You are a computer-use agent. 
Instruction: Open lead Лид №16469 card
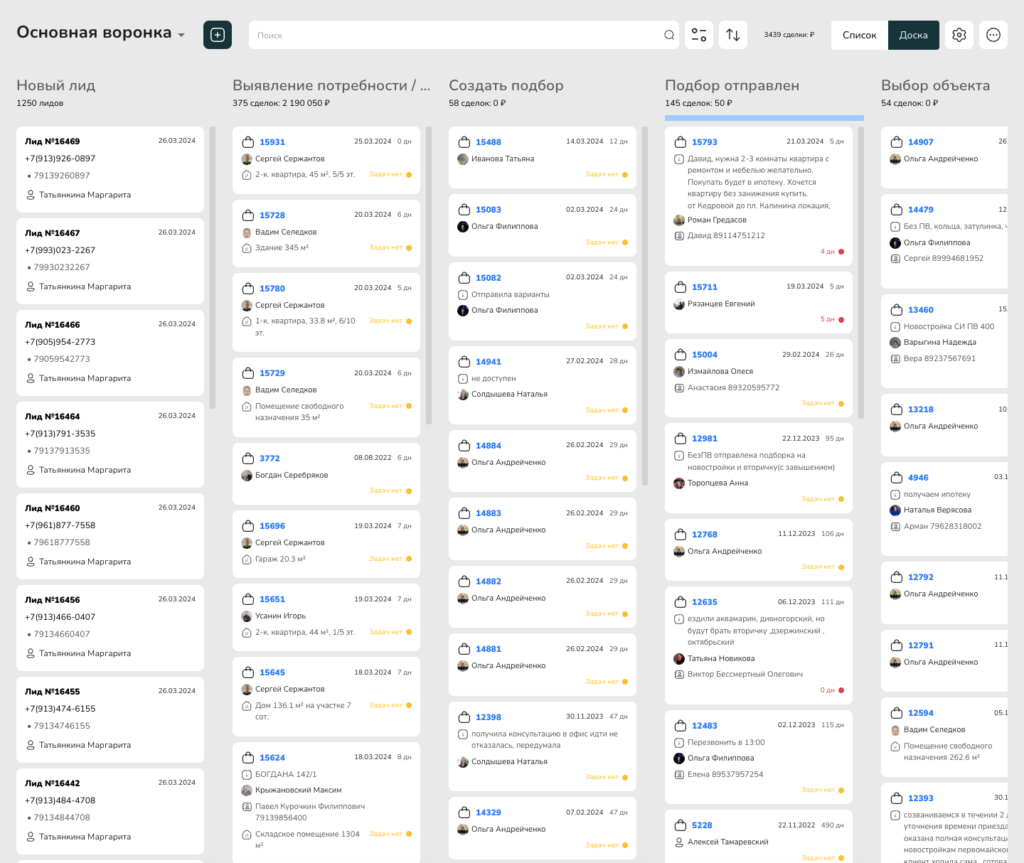pyautogui.click(x=52, y=141)
